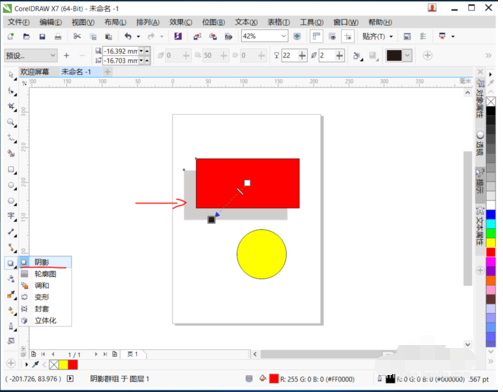Switch to the 欢迎屏幕 tab
The width and height of the screenshot is (503, 392).
(x=35, y=72)
